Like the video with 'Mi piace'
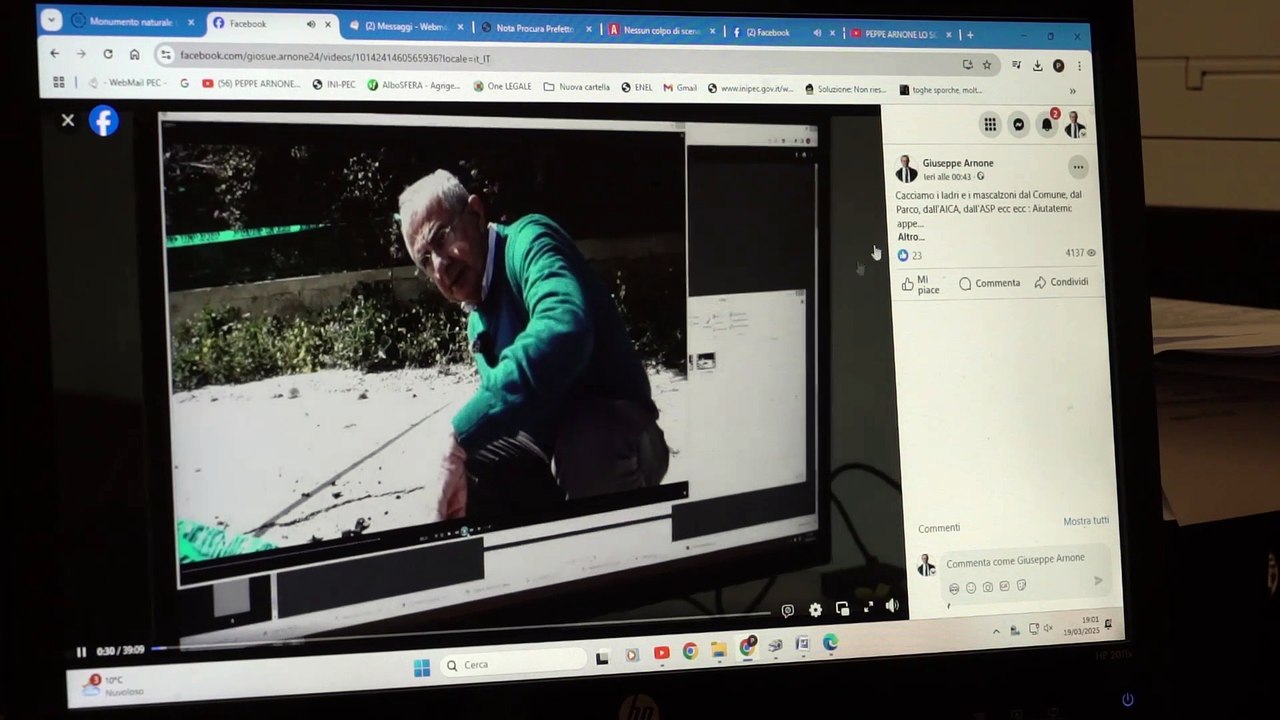Viewport: 1280px width, 720px height. pyautogui.click(x=921, y=285)
